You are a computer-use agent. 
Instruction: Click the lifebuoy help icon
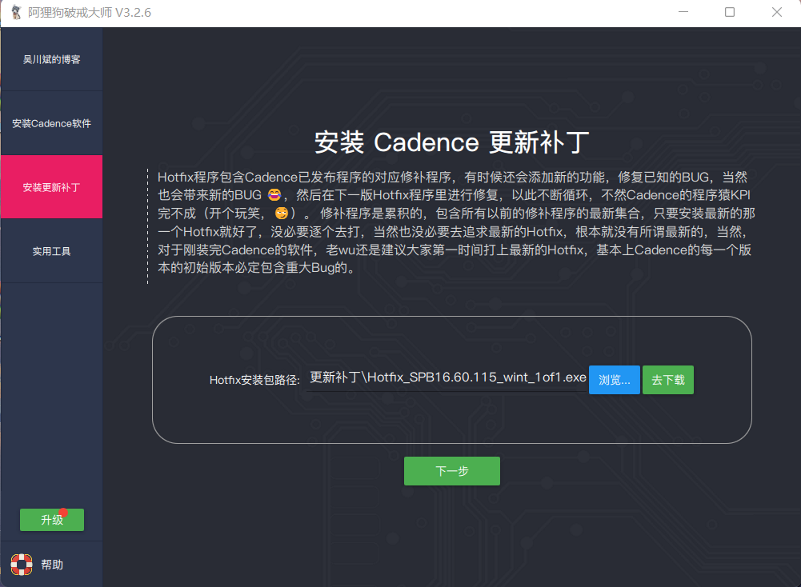(x=21, y=565)
